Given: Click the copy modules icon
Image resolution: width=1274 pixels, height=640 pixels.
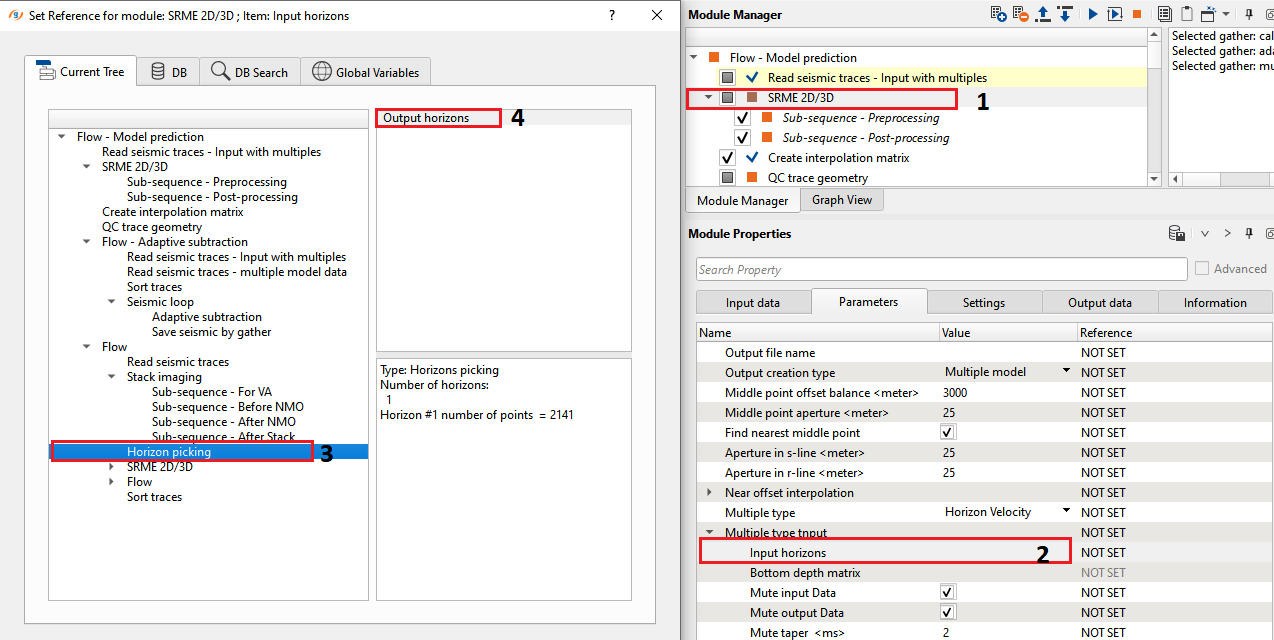Looking at the screenshot, I should pyautogui.click(x=1164, y=14).
